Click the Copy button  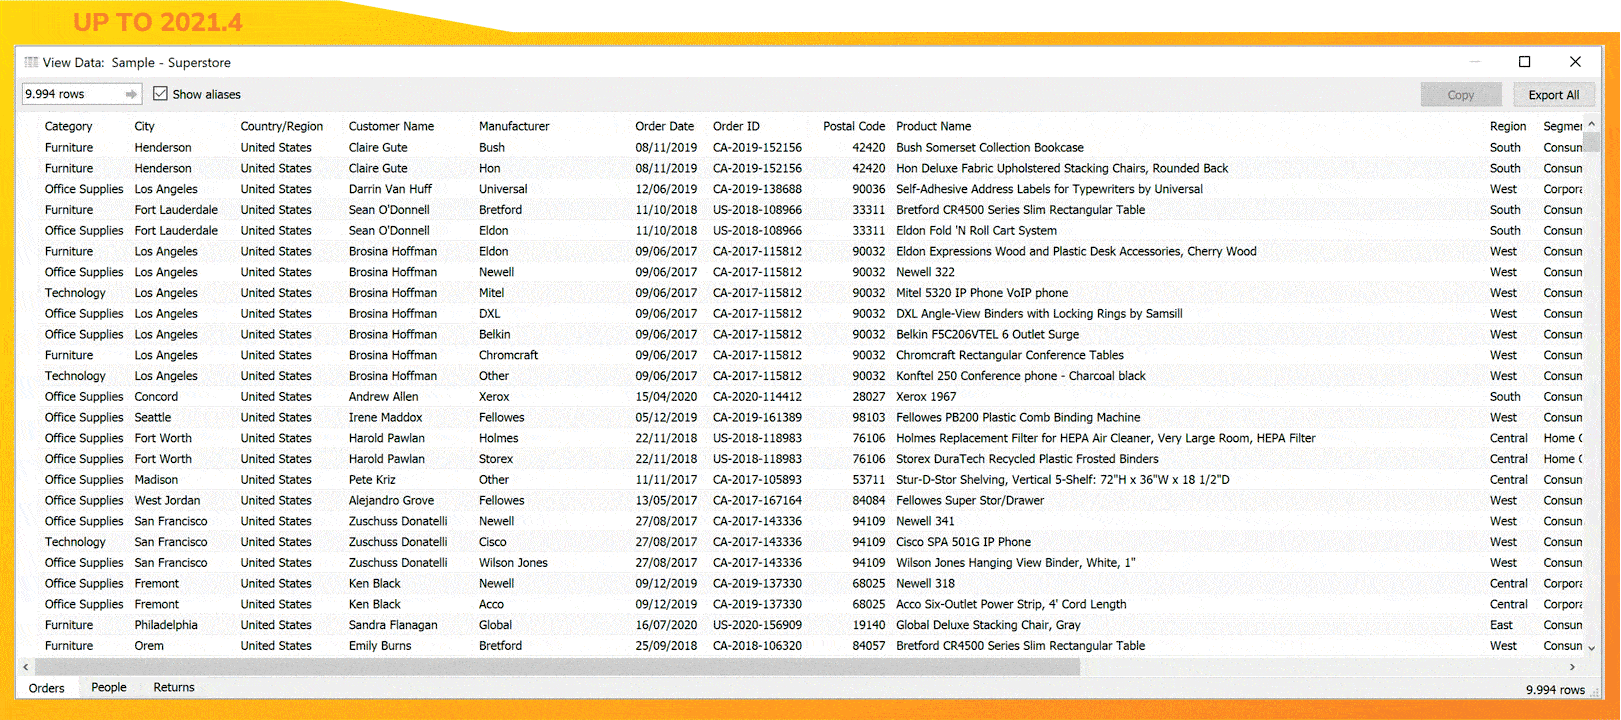click(1460, 95)
